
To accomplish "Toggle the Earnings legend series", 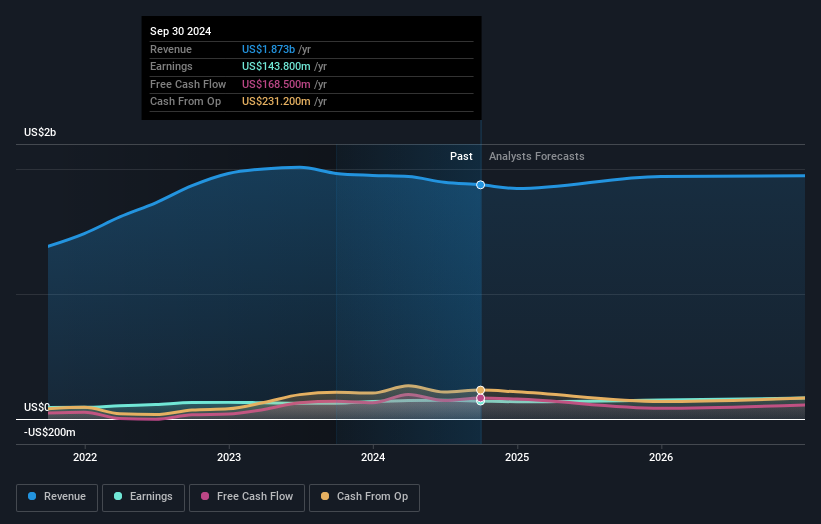I will click(x=143, y=497).
